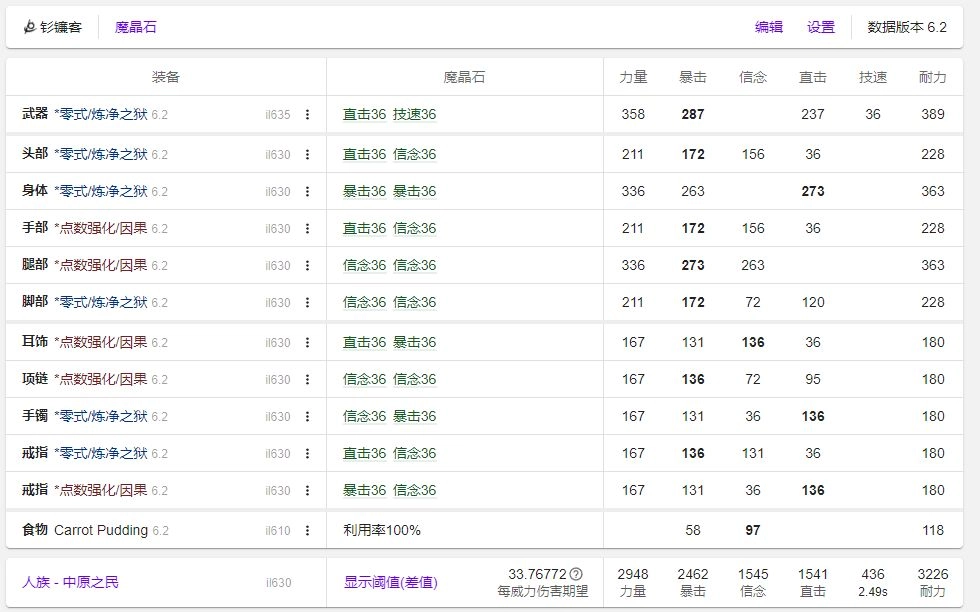The width and height of the screenshot is (980, 612).
Task: Select race 人族 - 中原之民
Action: pos(70,582)
